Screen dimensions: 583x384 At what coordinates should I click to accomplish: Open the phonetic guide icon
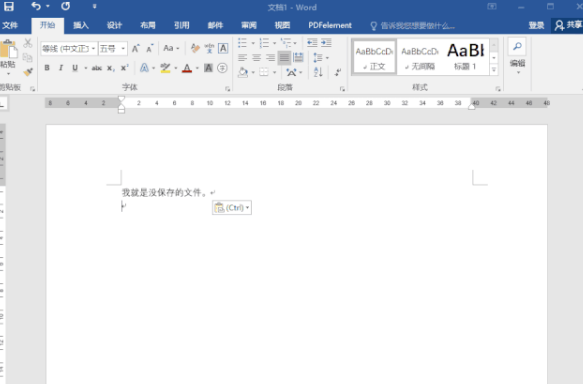pyautogui.click(x=209, y=48)
